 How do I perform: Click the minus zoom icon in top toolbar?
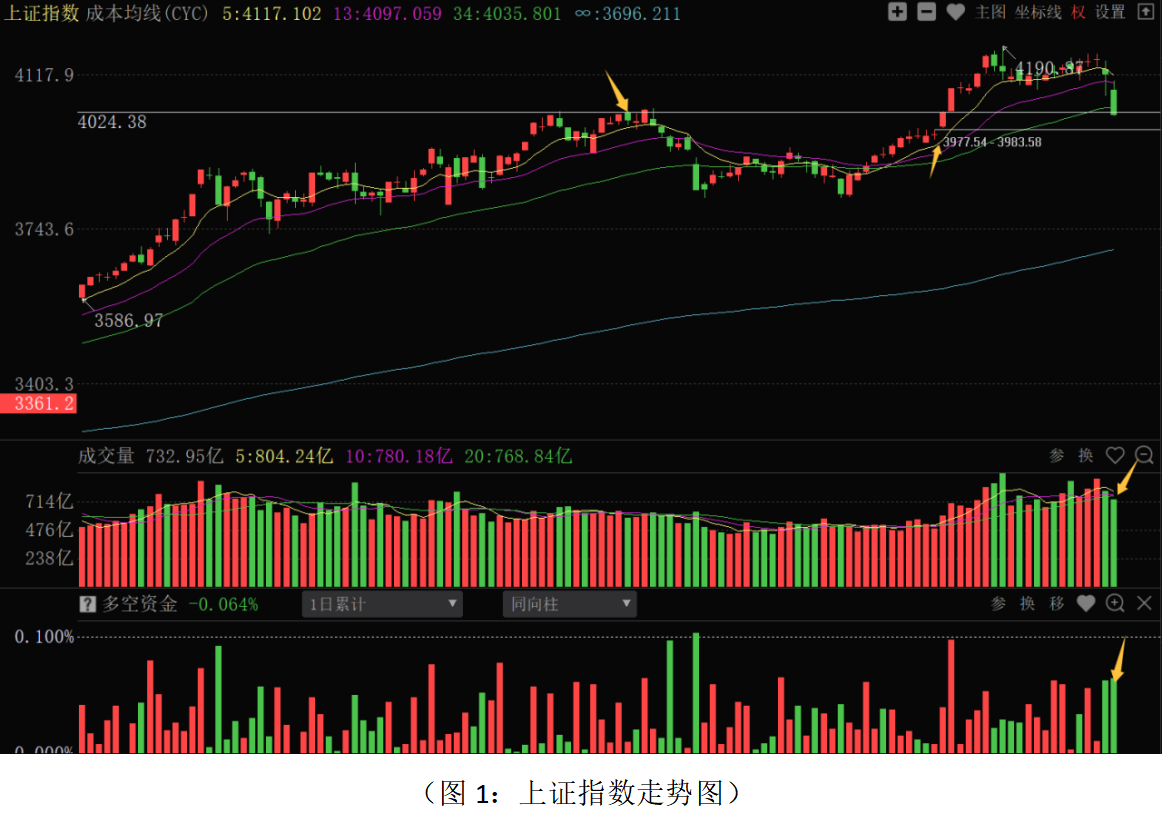[x=926, y=12]
